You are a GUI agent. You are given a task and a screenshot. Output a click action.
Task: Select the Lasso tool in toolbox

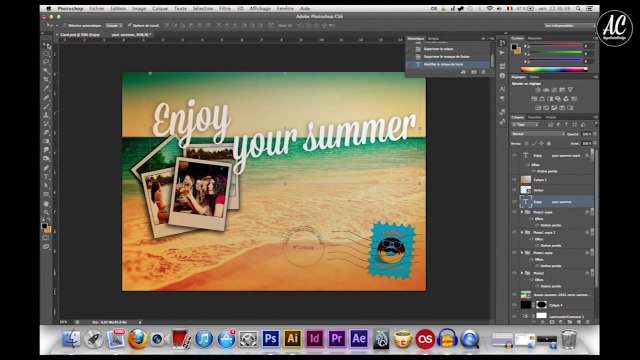pyautogui.click(x=47, y=62)
